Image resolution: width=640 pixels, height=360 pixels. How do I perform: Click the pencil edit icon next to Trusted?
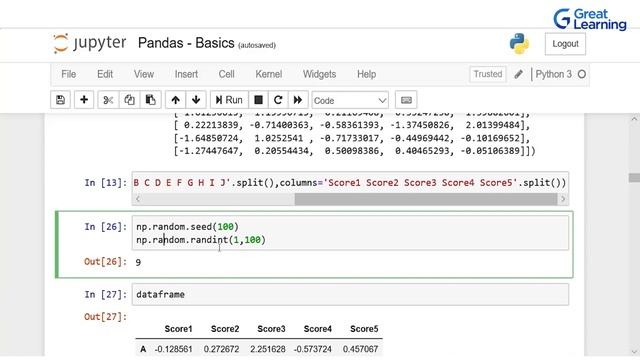click(518, 74)
